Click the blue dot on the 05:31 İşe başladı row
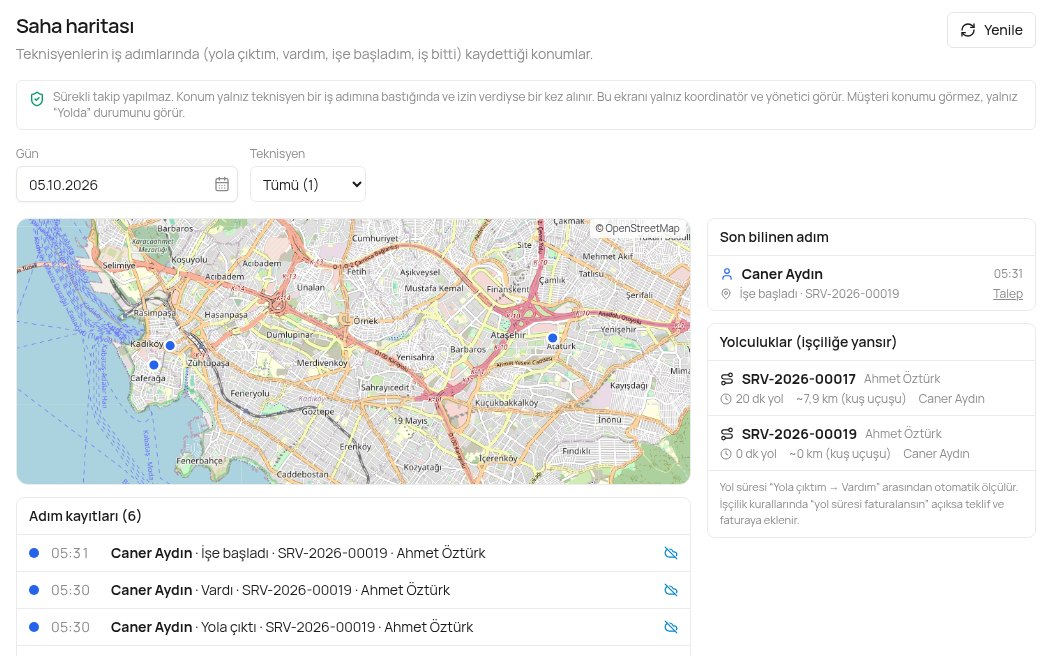This screenshot has width=1050, height=656. click(x=34, y=553)
